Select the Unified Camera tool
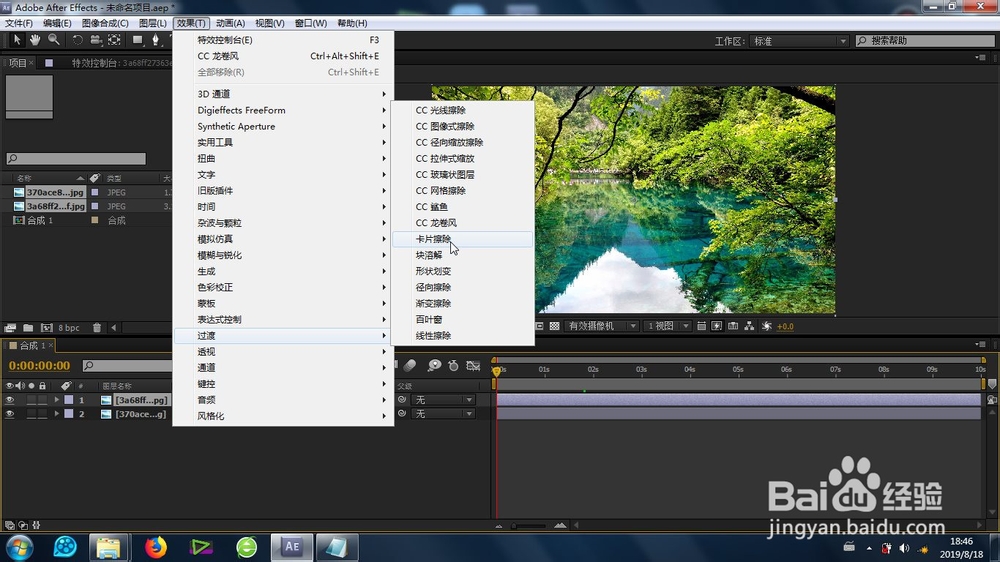Viewport: 1000px width, 562px height. 96,40
